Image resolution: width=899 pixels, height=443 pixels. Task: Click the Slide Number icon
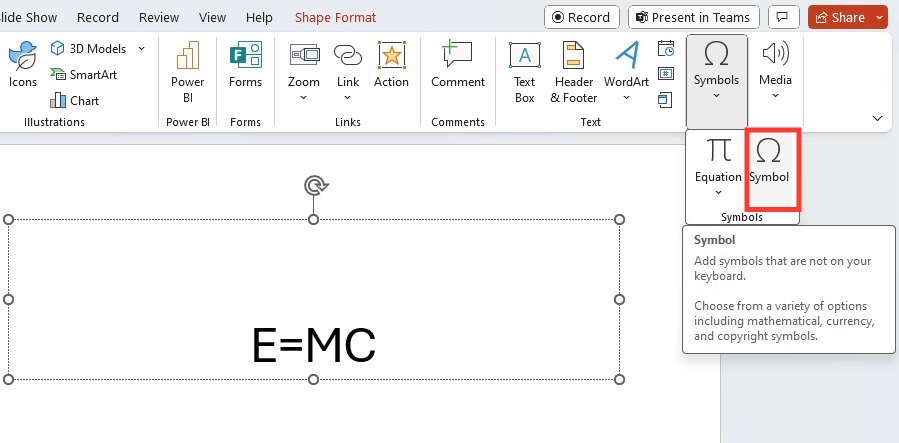(666, 74)
